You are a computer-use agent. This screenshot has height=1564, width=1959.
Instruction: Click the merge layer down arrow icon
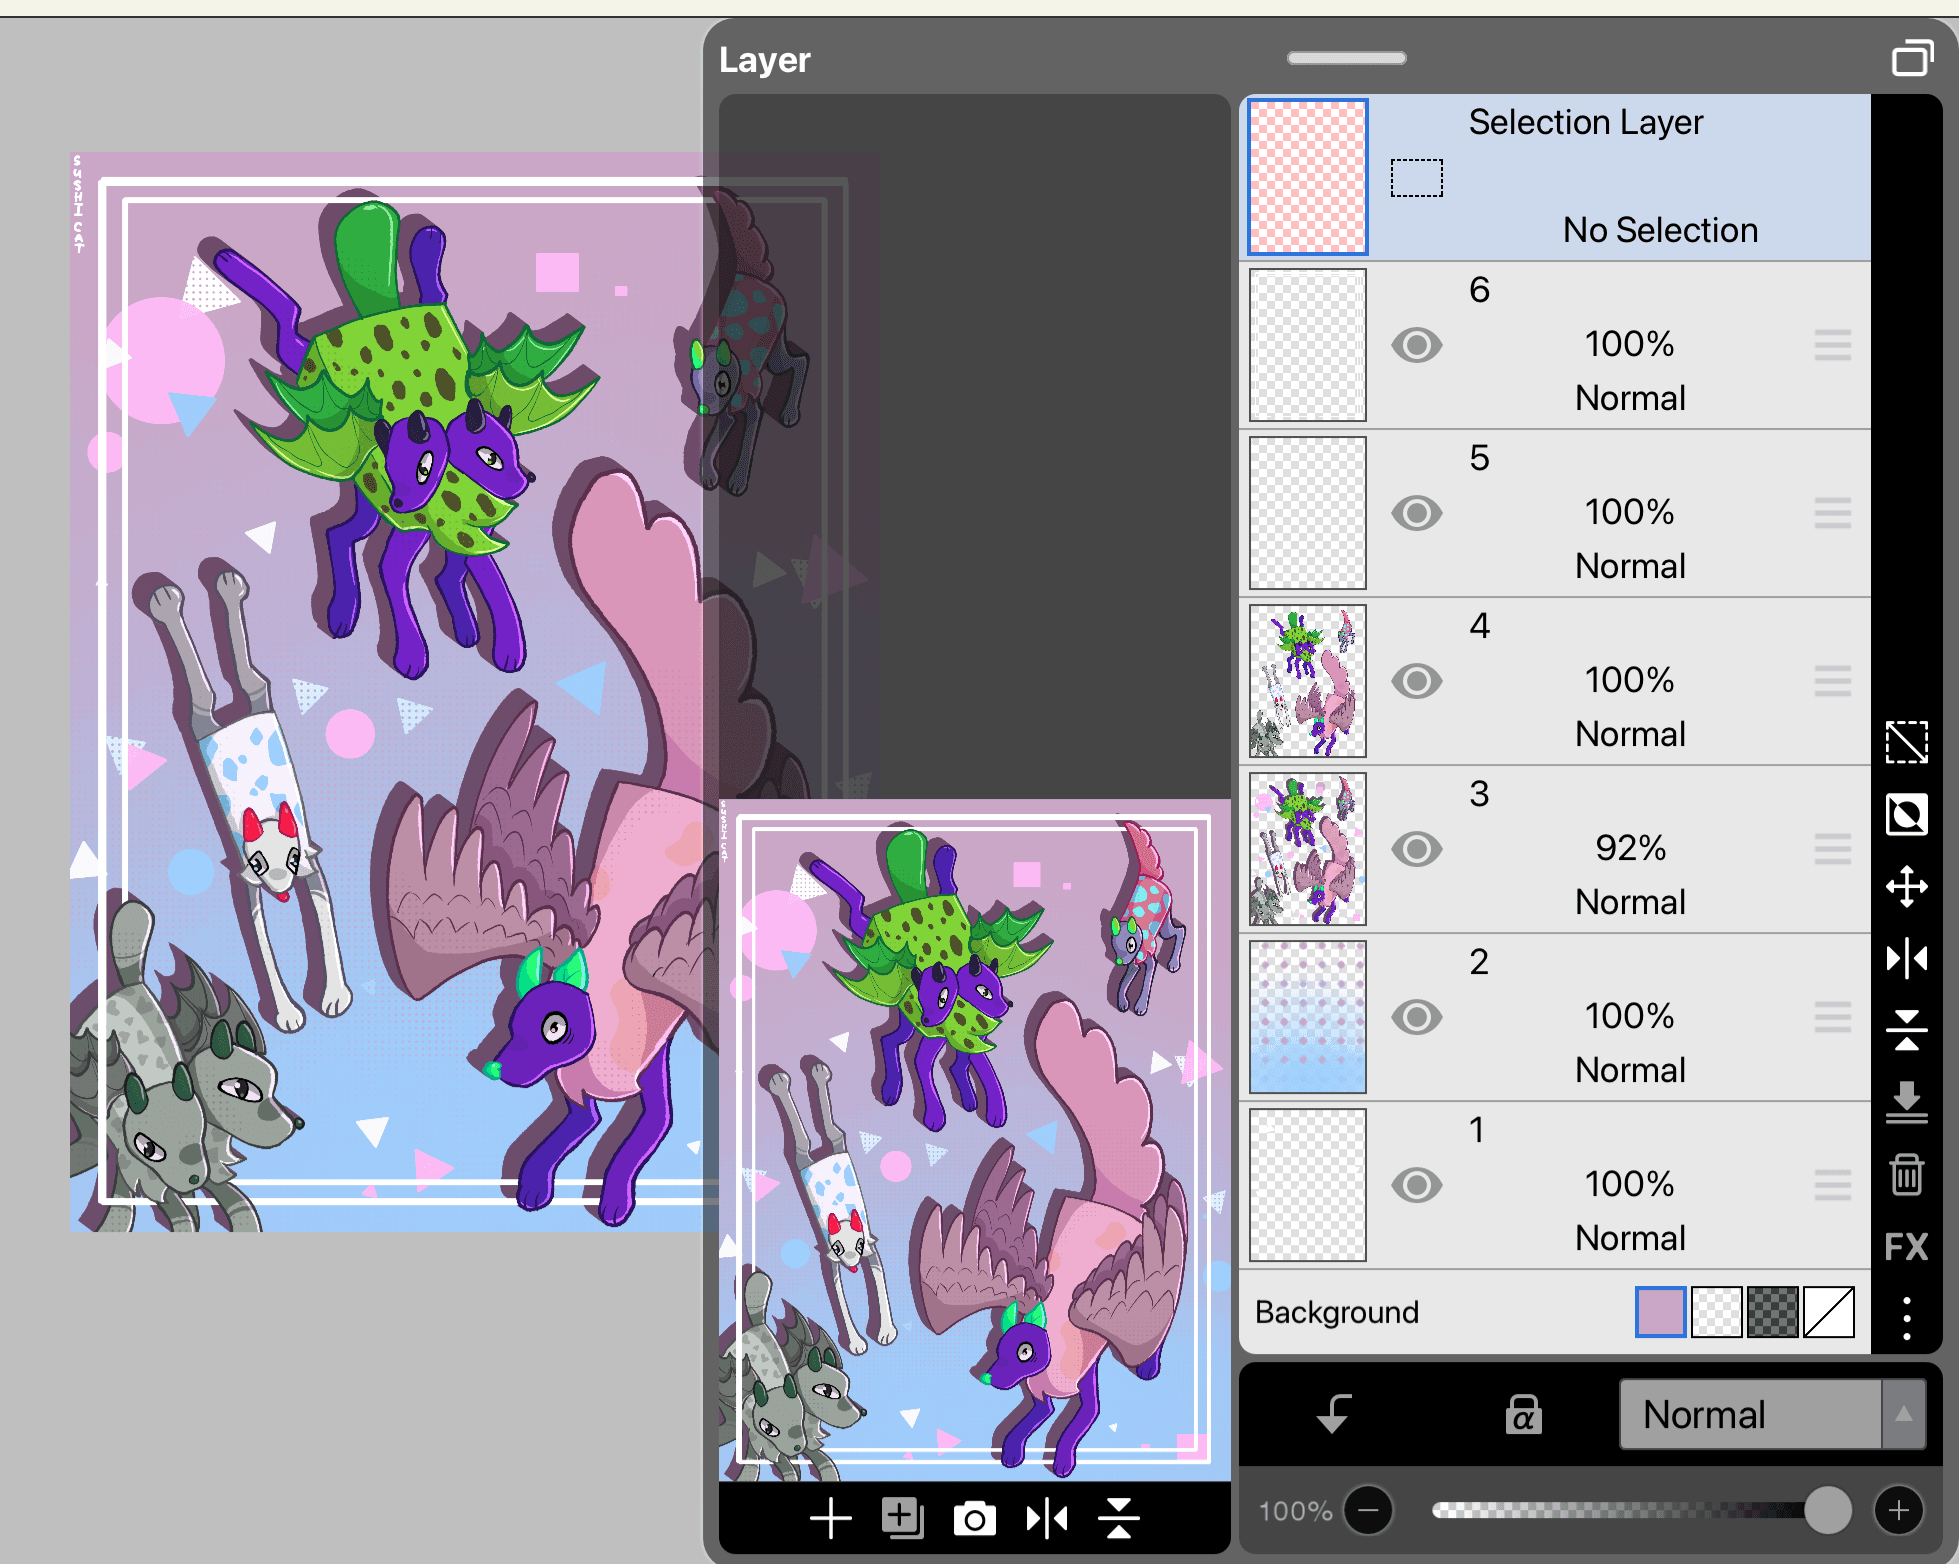pos(1906,1102)
